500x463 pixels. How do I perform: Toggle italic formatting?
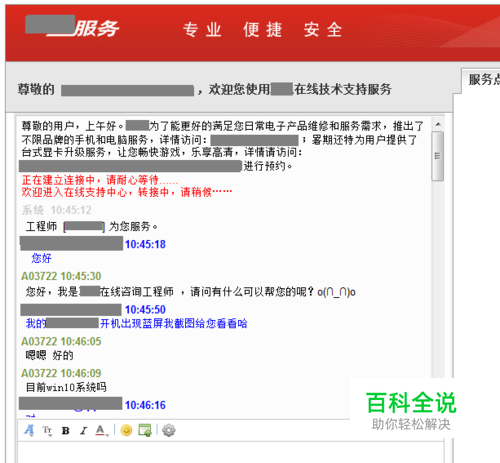(83, 431)
